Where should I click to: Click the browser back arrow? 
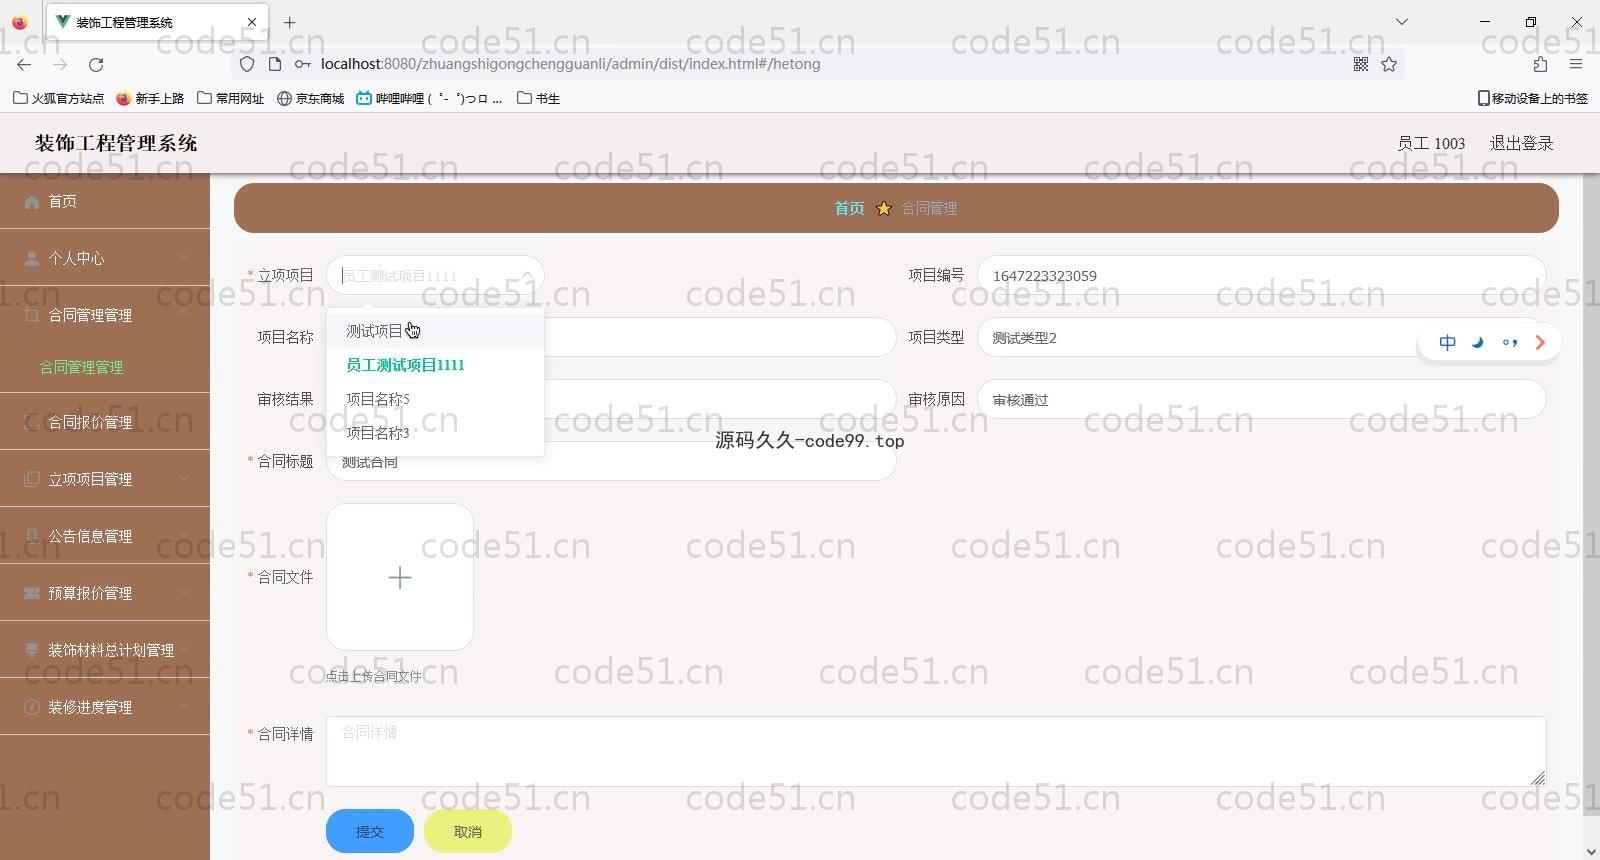point(24,64)
